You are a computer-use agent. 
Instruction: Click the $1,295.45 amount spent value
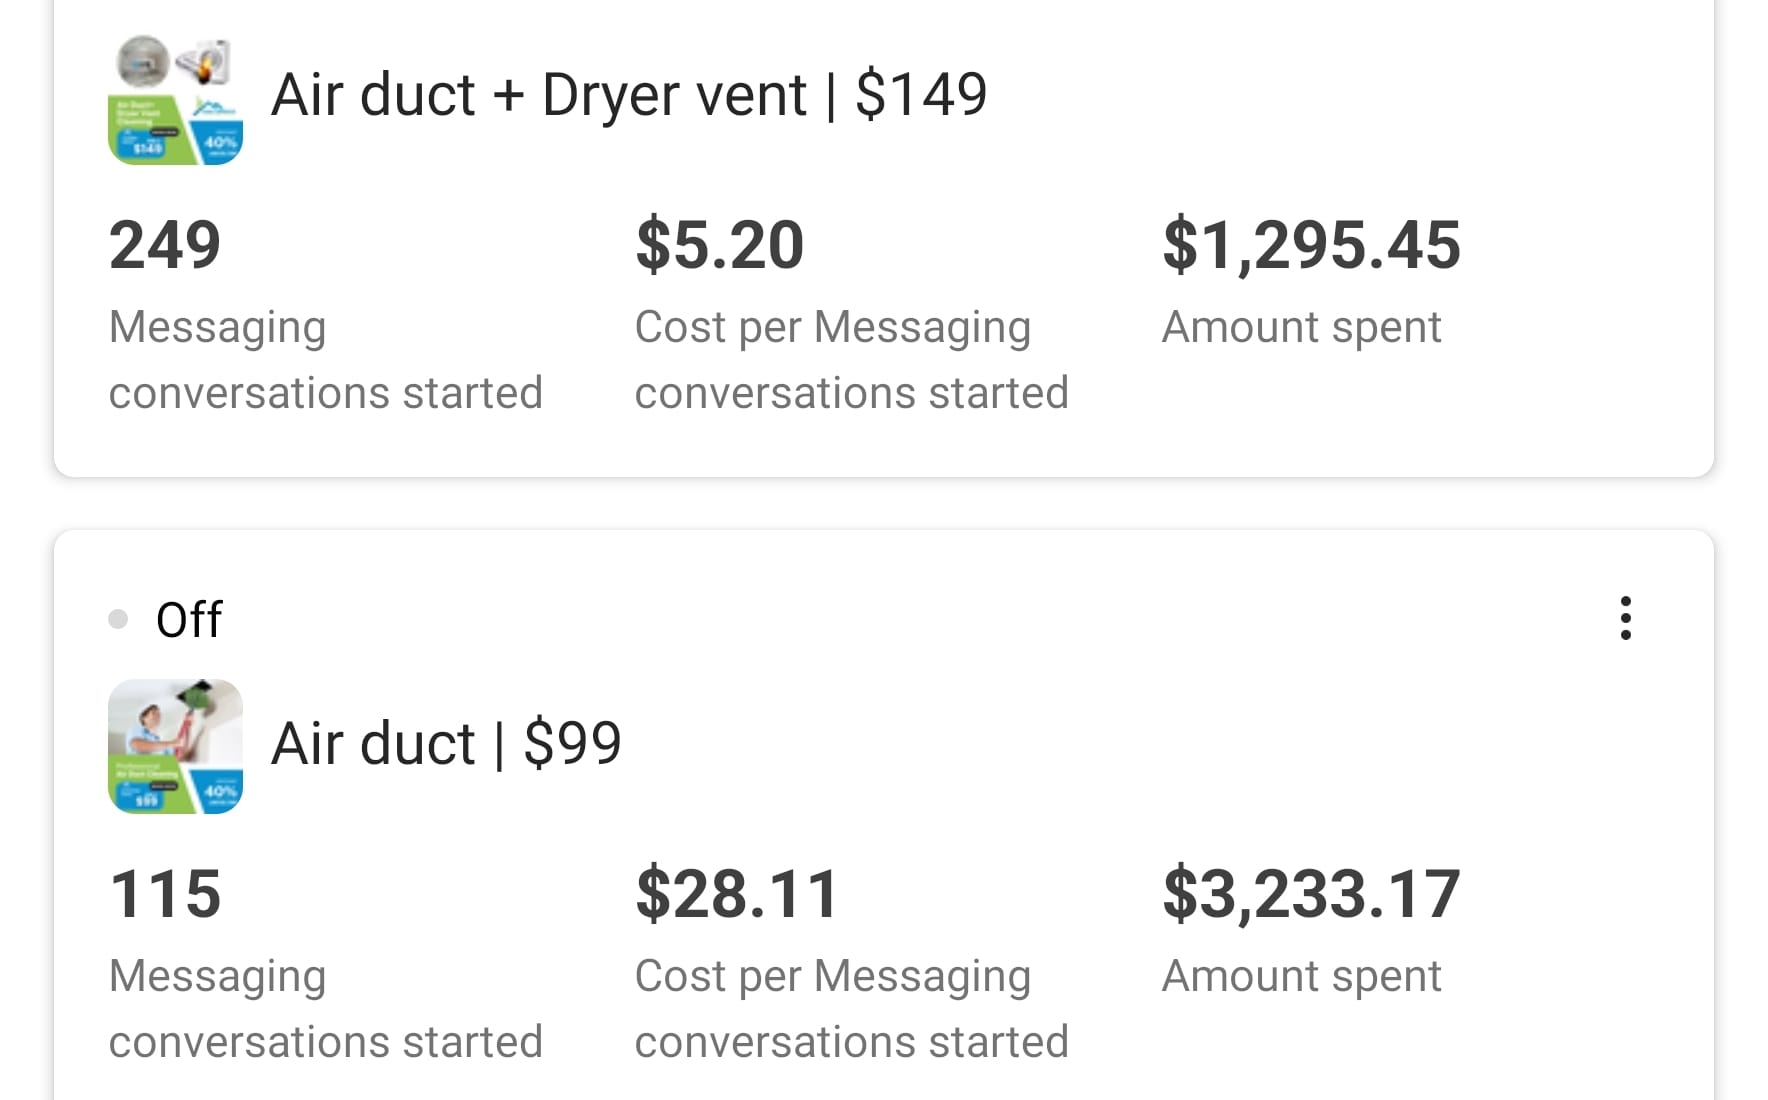tap(1311, 245)
